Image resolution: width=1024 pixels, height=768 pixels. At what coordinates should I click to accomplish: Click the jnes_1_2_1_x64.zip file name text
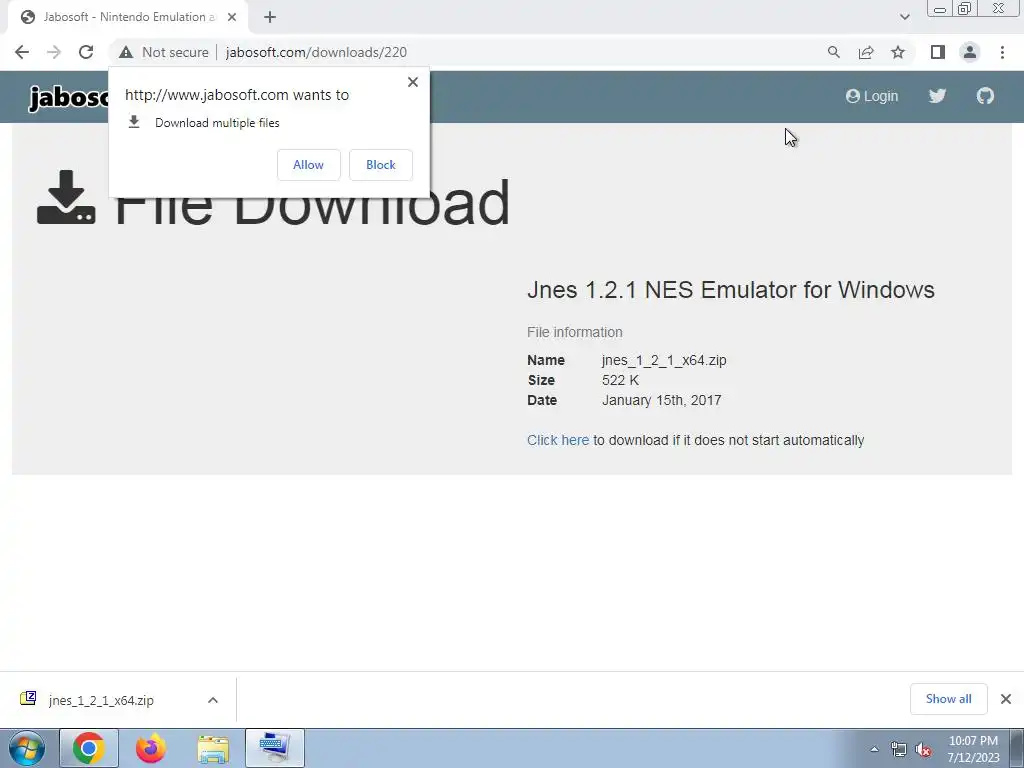pos(664,360)
